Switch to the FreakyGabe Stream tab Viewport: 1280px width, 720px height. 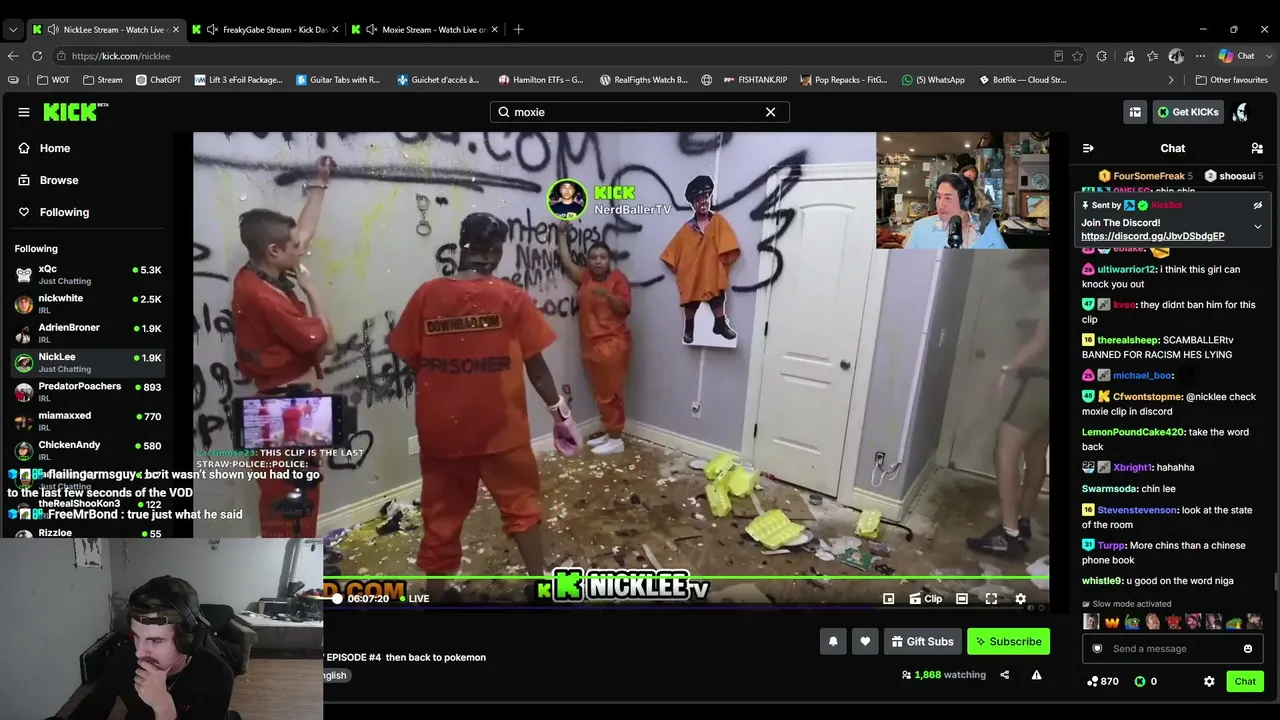[265, 30]
